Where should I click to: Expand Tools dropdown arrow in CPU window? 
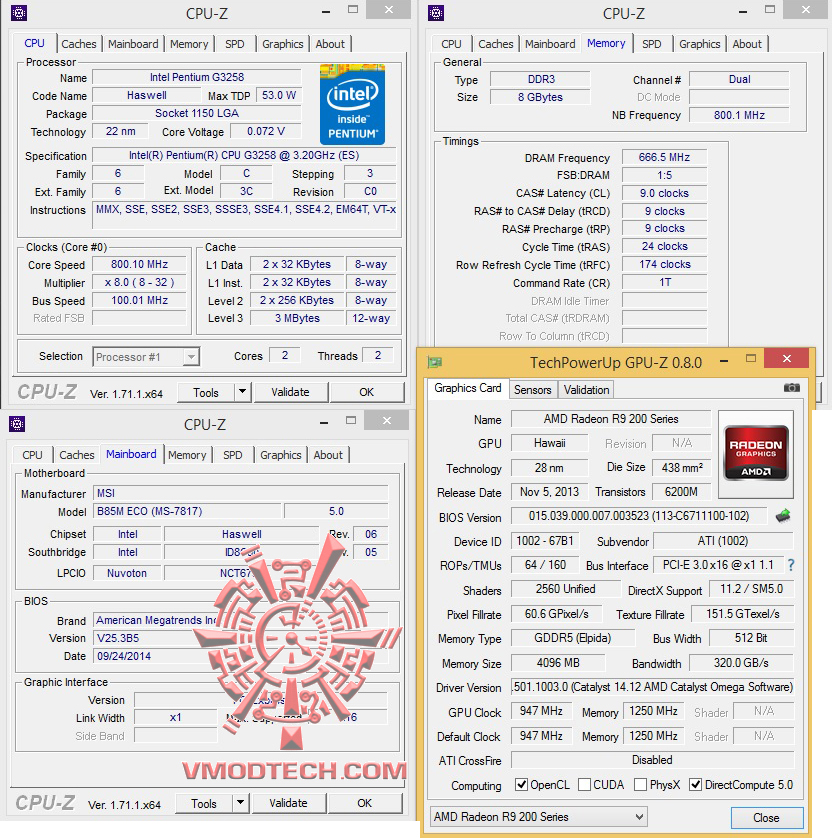coord(243,392)
